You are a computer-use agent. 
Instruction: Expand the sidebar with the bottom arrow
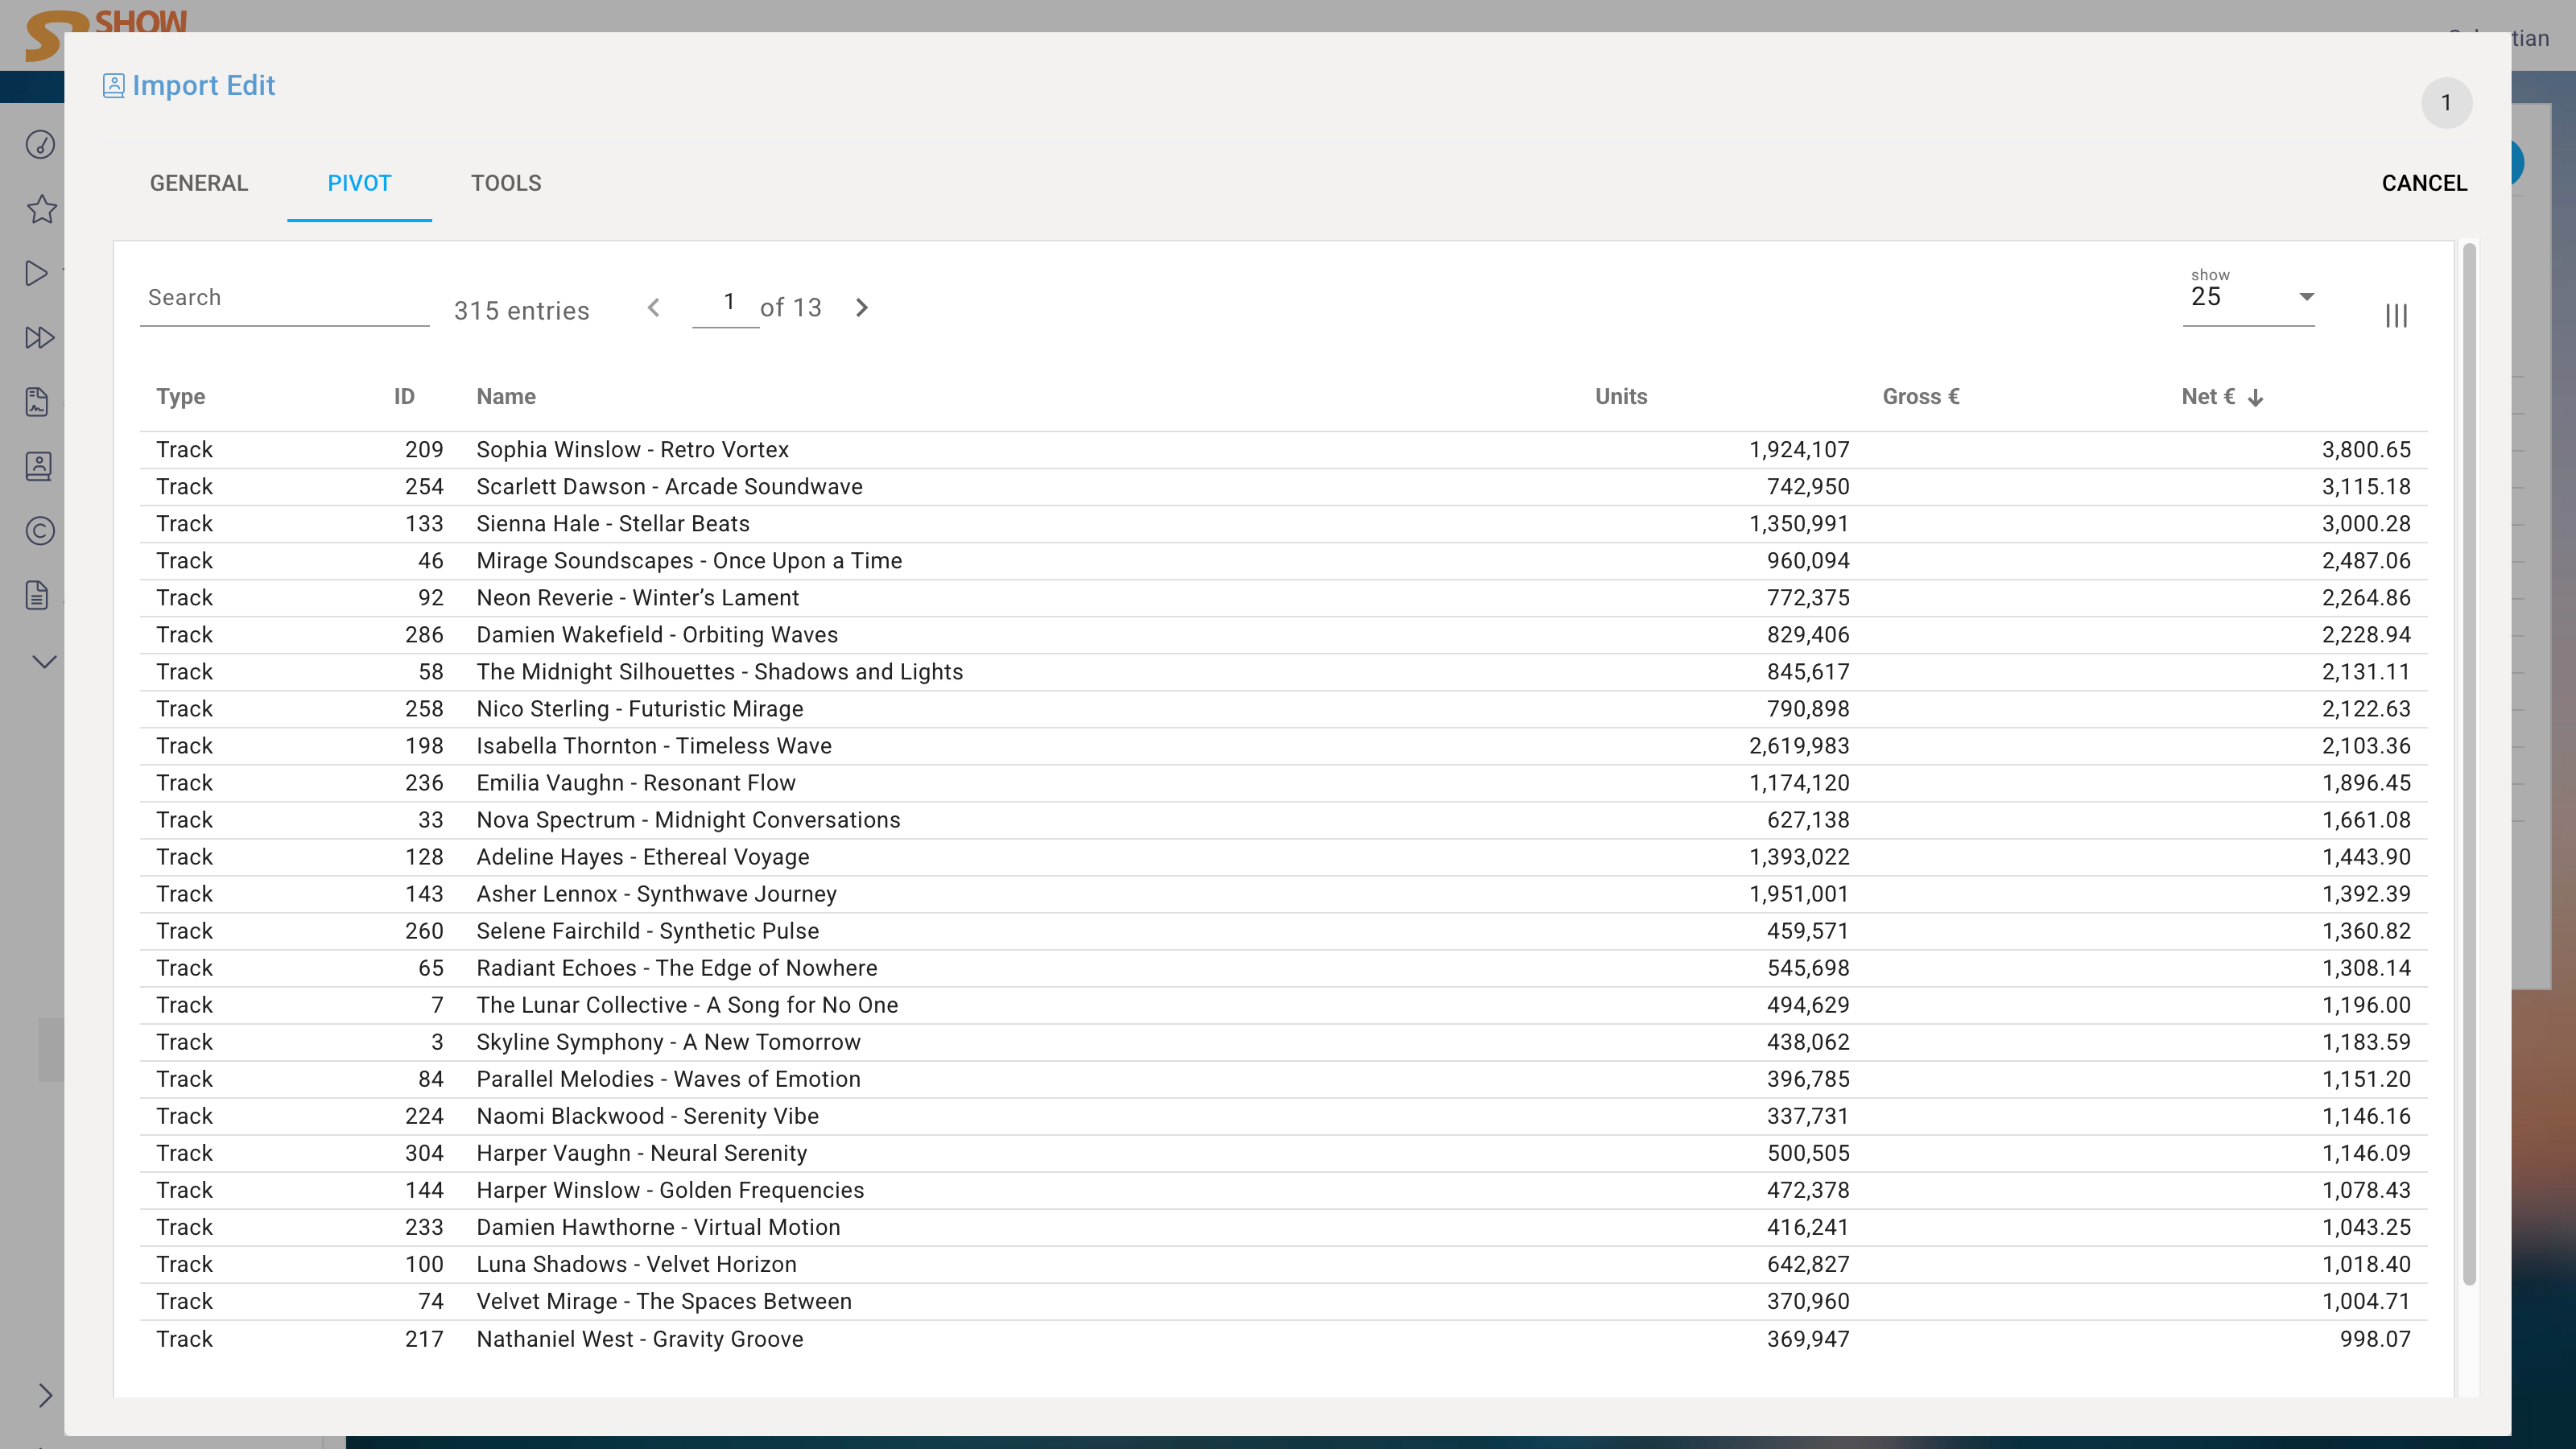(45, 1395)
